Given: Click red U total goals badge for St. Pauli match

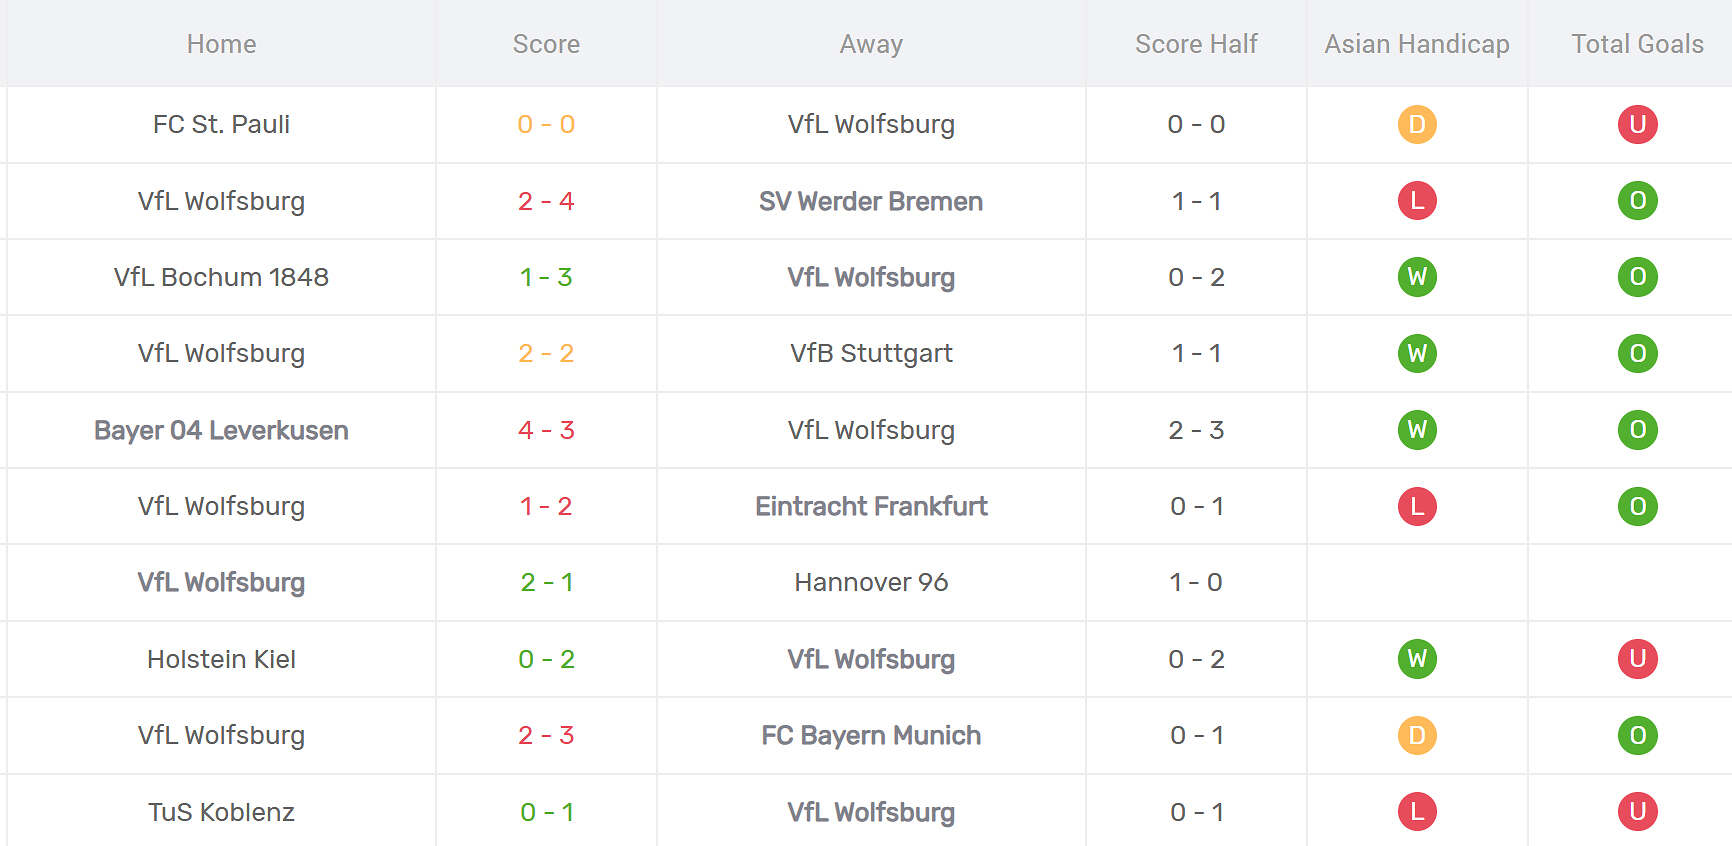Looking at the screenshot, I should click(1638, 124).
